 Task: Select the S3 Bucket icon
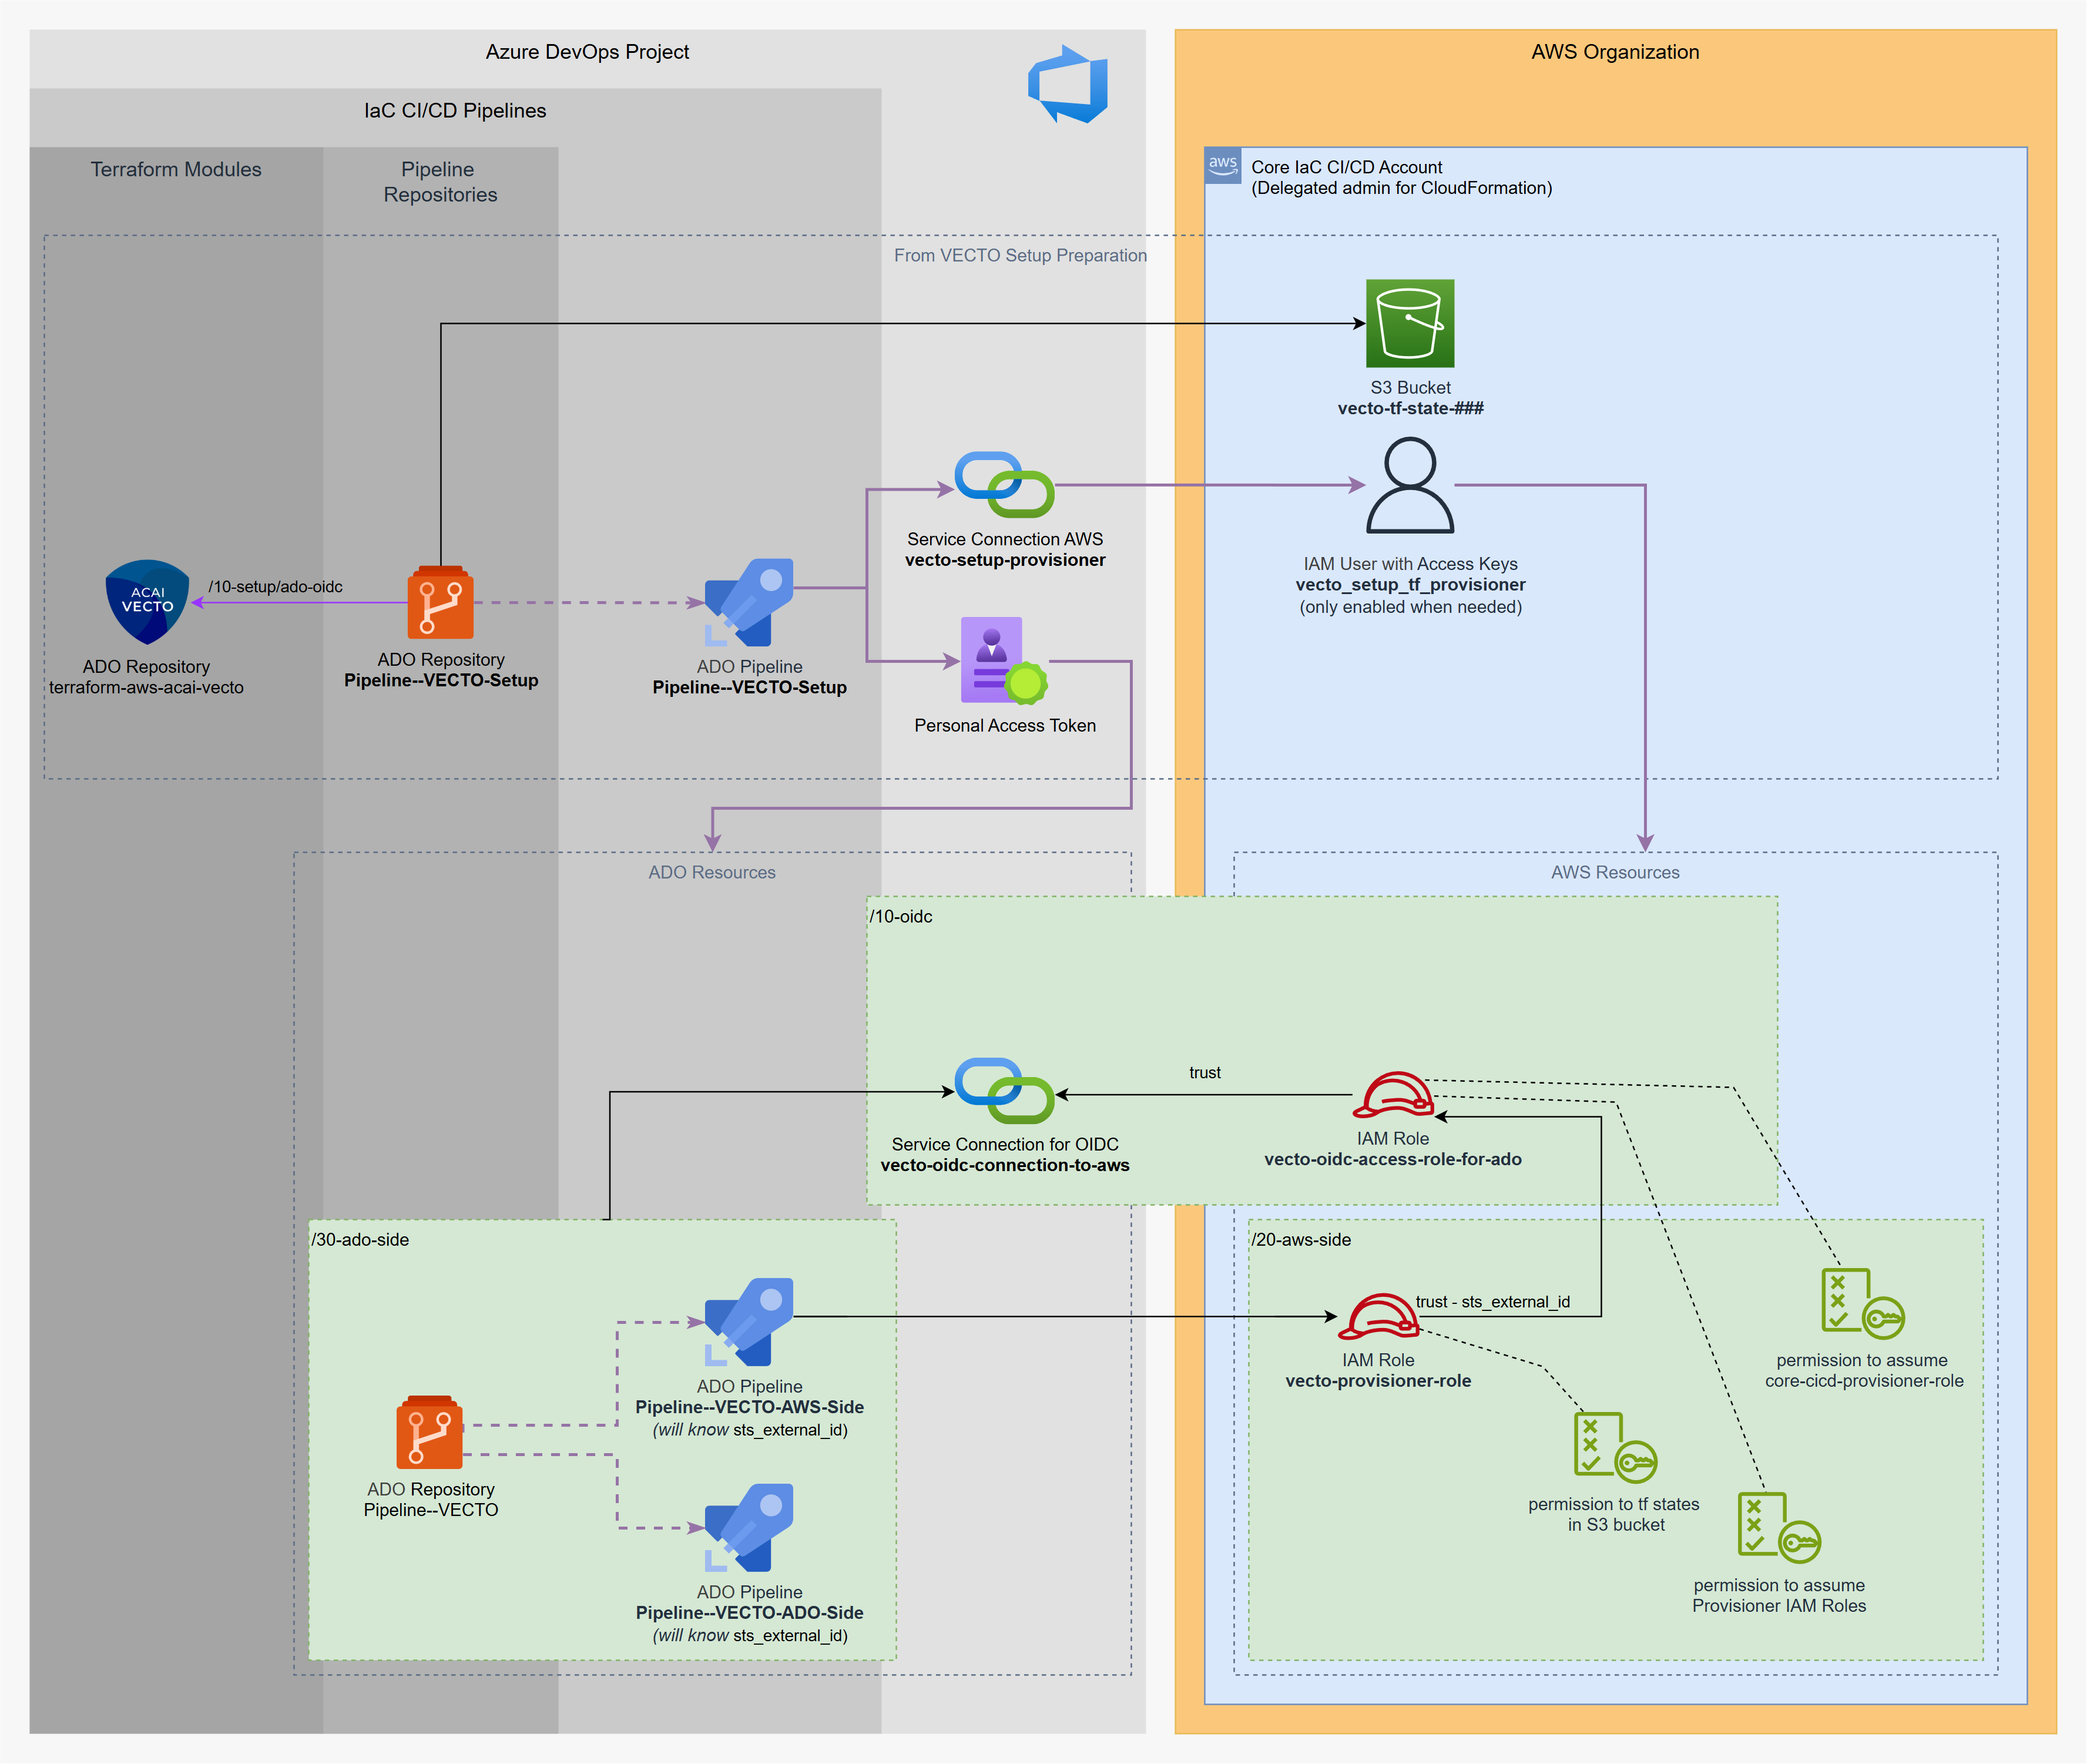coord(1410,323)
